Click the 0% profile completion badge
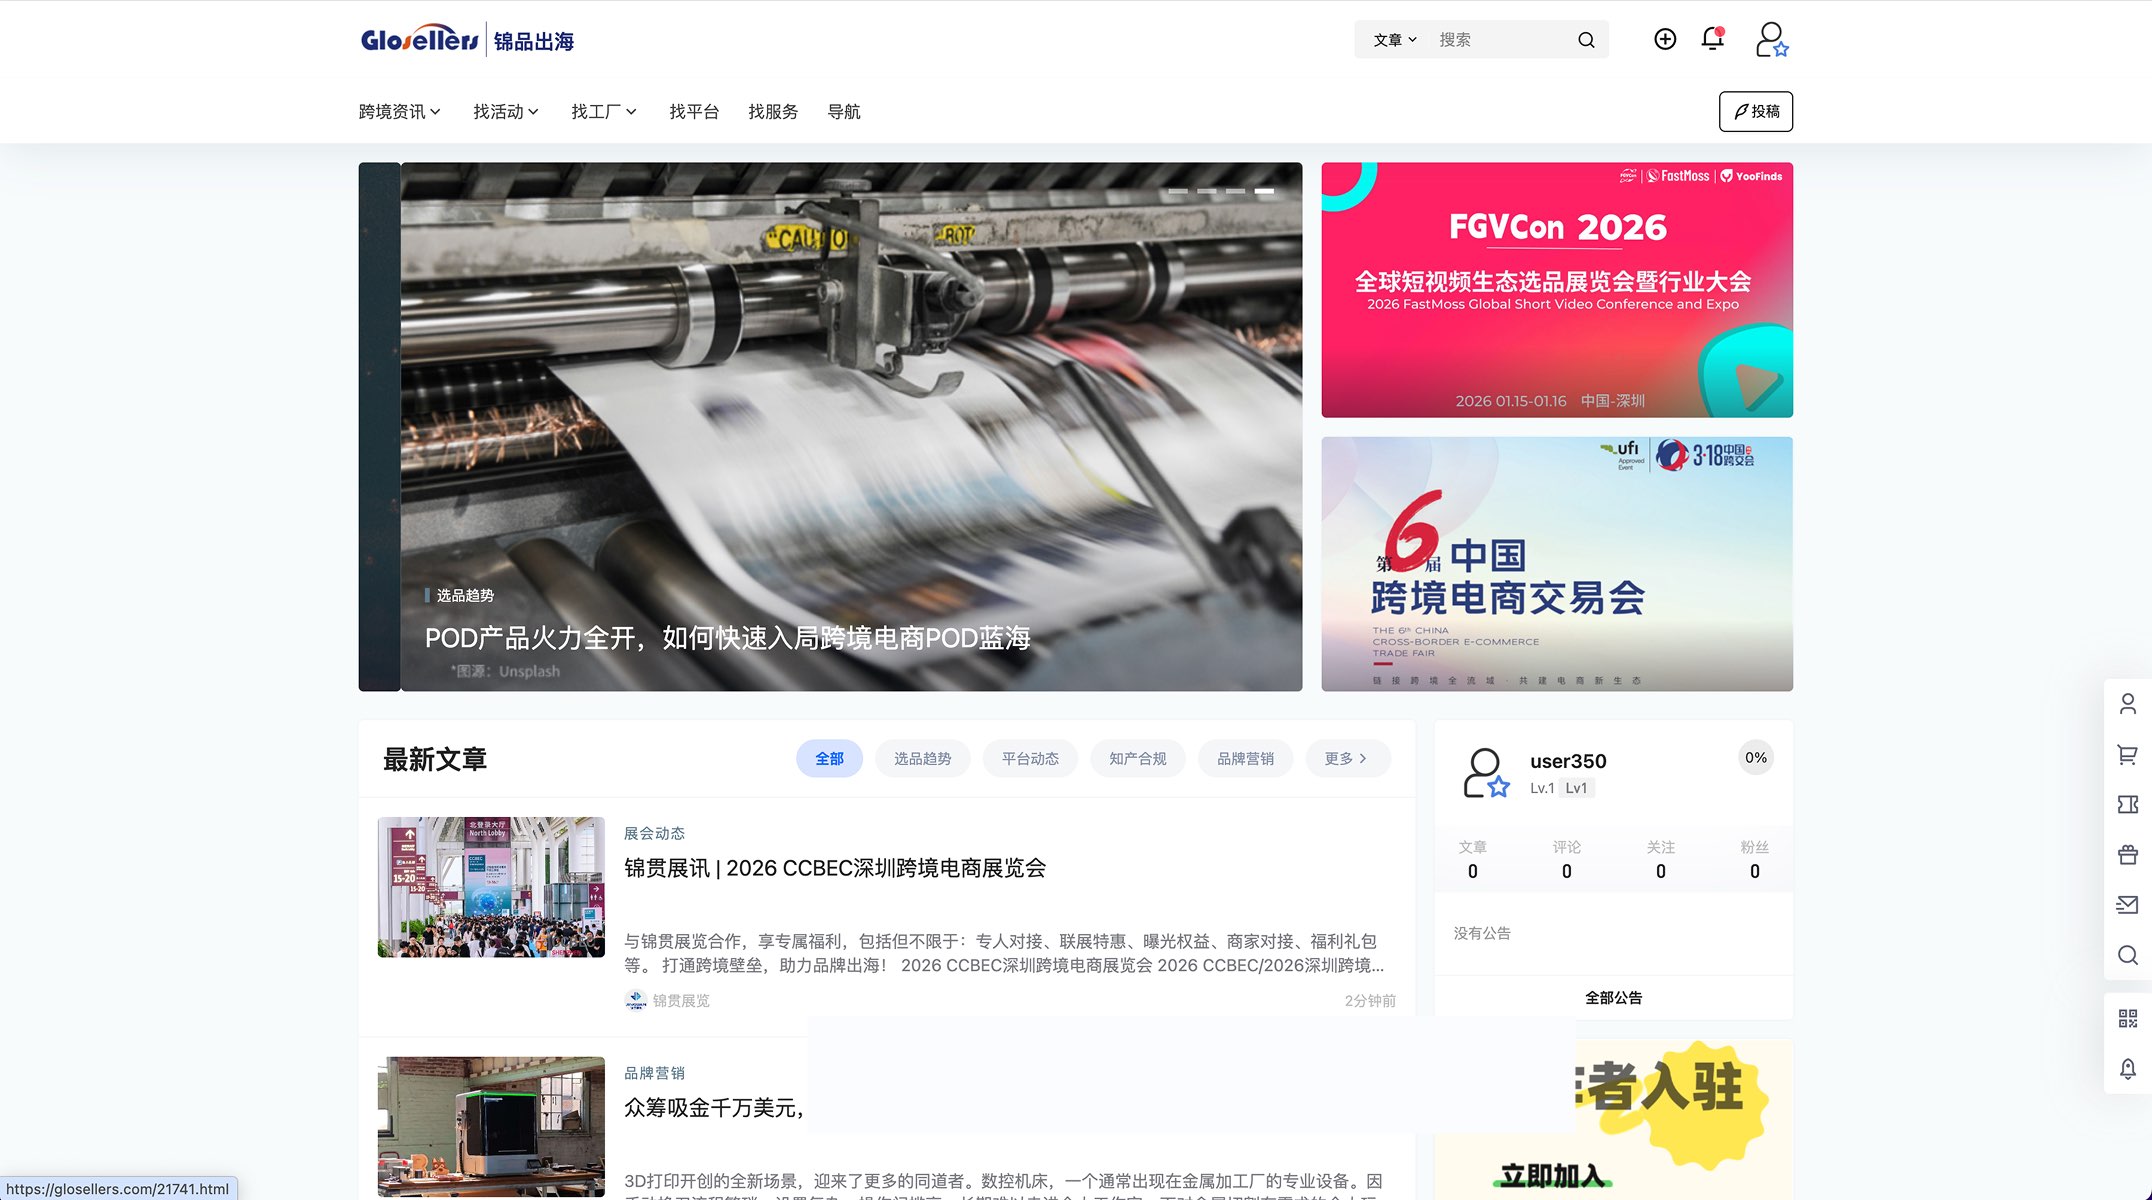This screenshot has height=1200, width=2152. [1756, 758]
